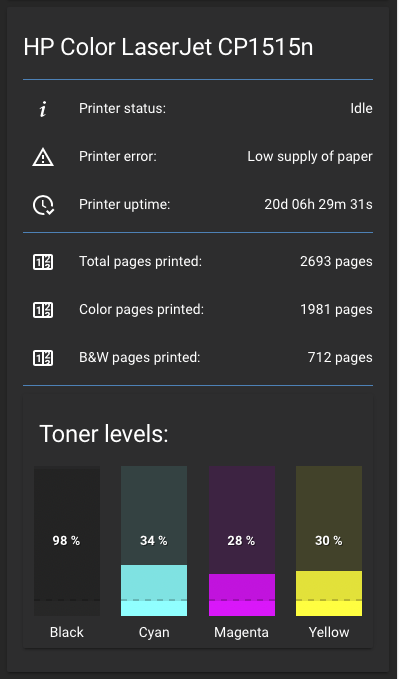Open the Printer uptime row label

point(124,204)
